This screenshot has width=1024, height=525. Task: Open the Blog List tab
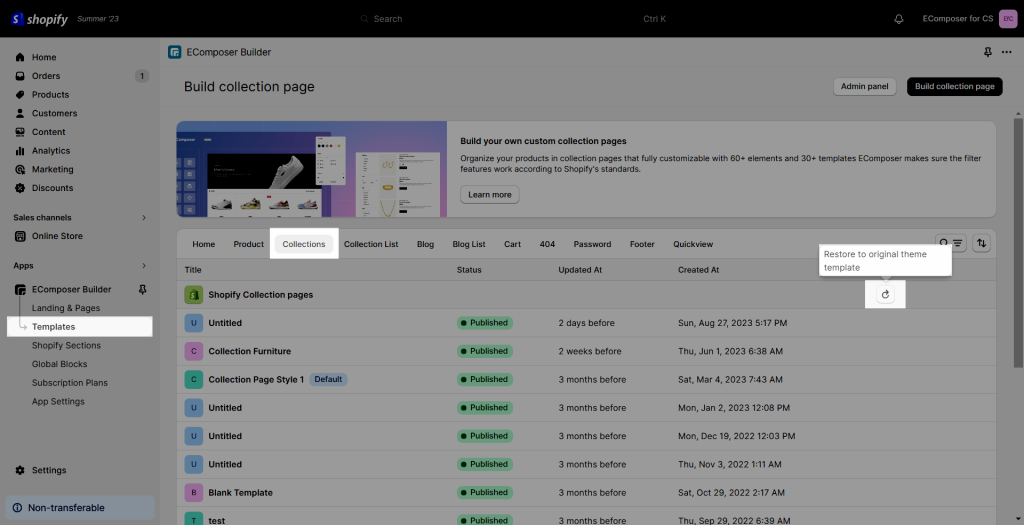coord(469,244)
